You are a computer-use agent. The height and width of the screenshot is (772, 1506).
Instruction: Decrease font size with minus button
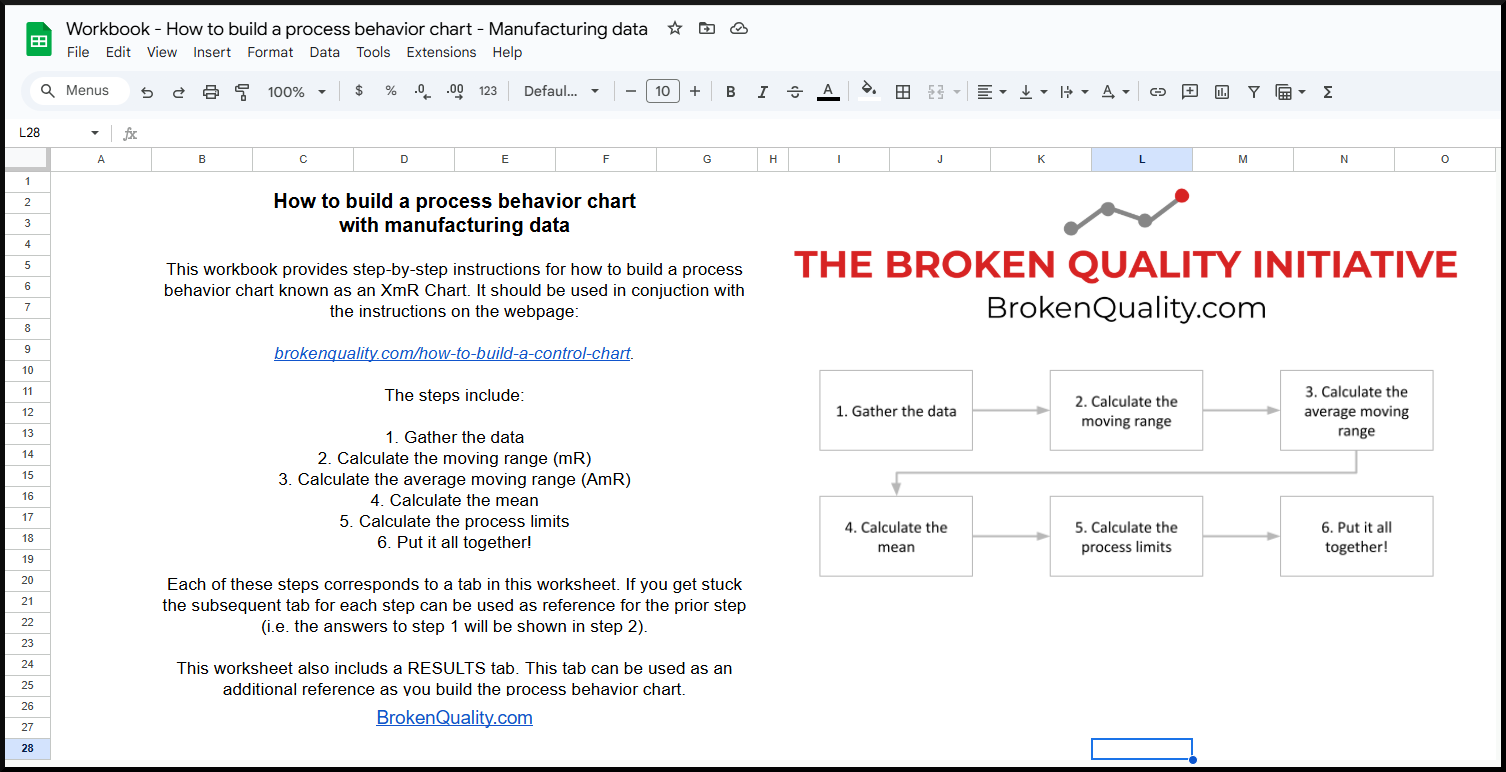click(631, 91)
